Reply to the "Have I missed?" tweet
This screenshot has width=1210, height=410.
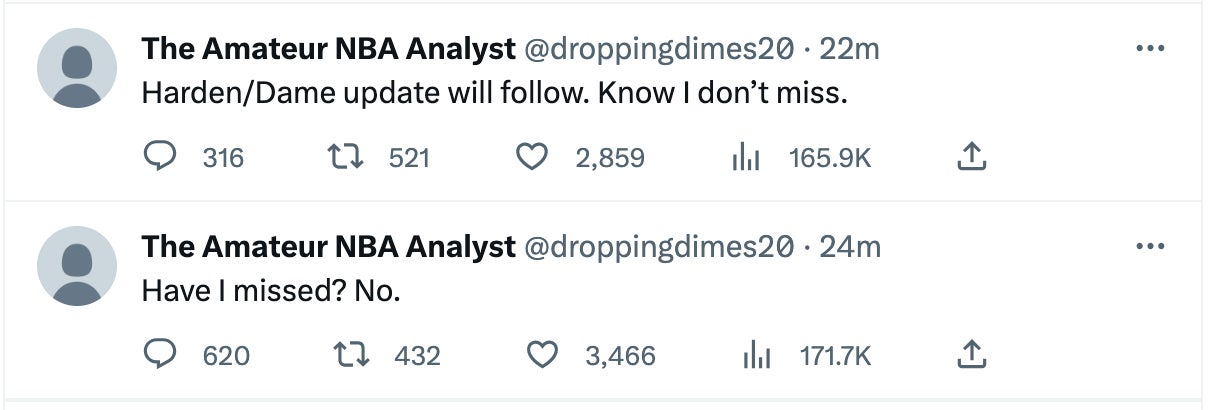pyautogui.click(x=160, y=355)
